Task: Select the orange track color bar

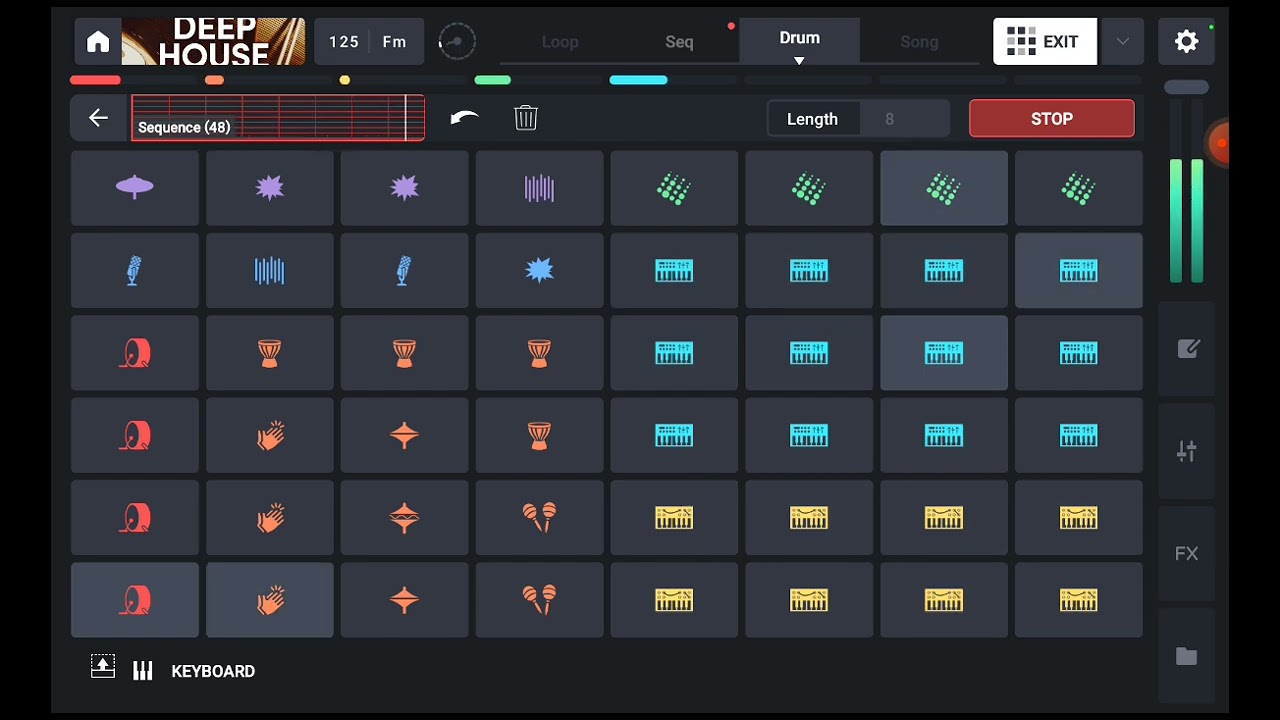Action: [x=214, y=80]
